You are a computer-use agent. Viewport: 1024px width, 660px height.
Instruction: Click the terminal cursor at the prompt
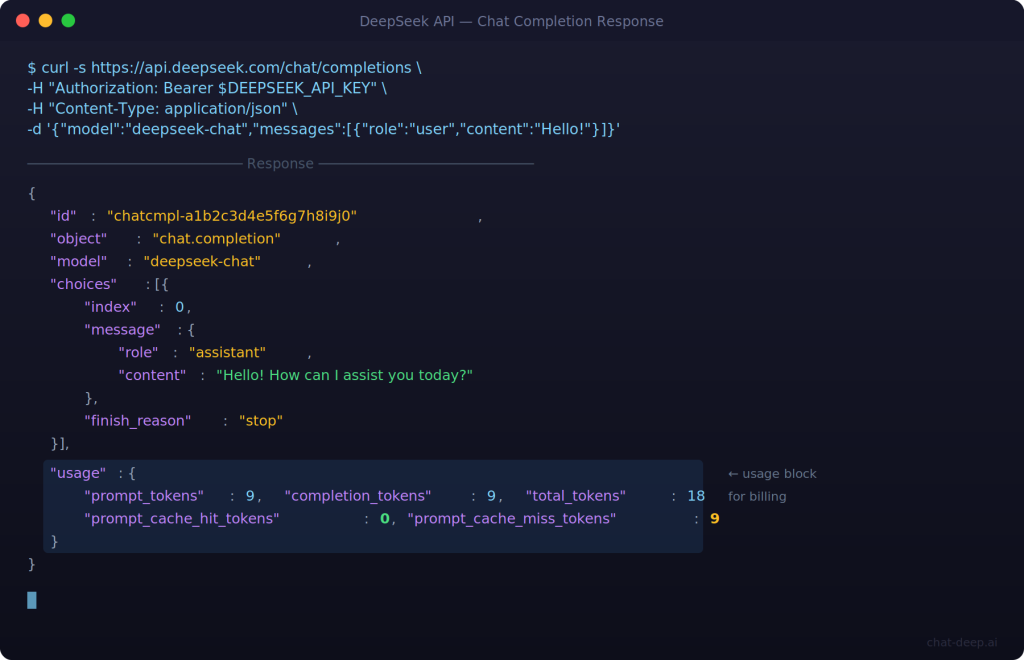(x=31, y=599)
